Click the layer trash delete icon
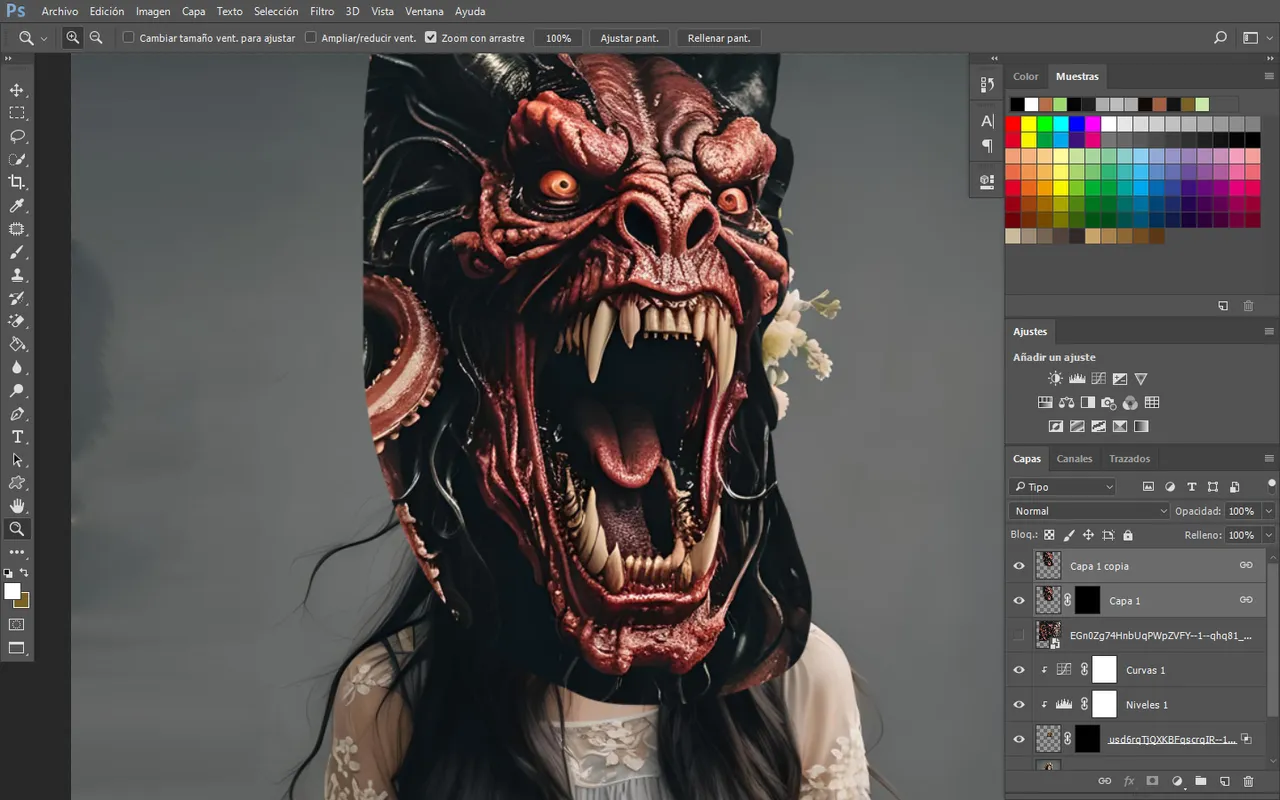The image size is (1280, 800). 1248,781
